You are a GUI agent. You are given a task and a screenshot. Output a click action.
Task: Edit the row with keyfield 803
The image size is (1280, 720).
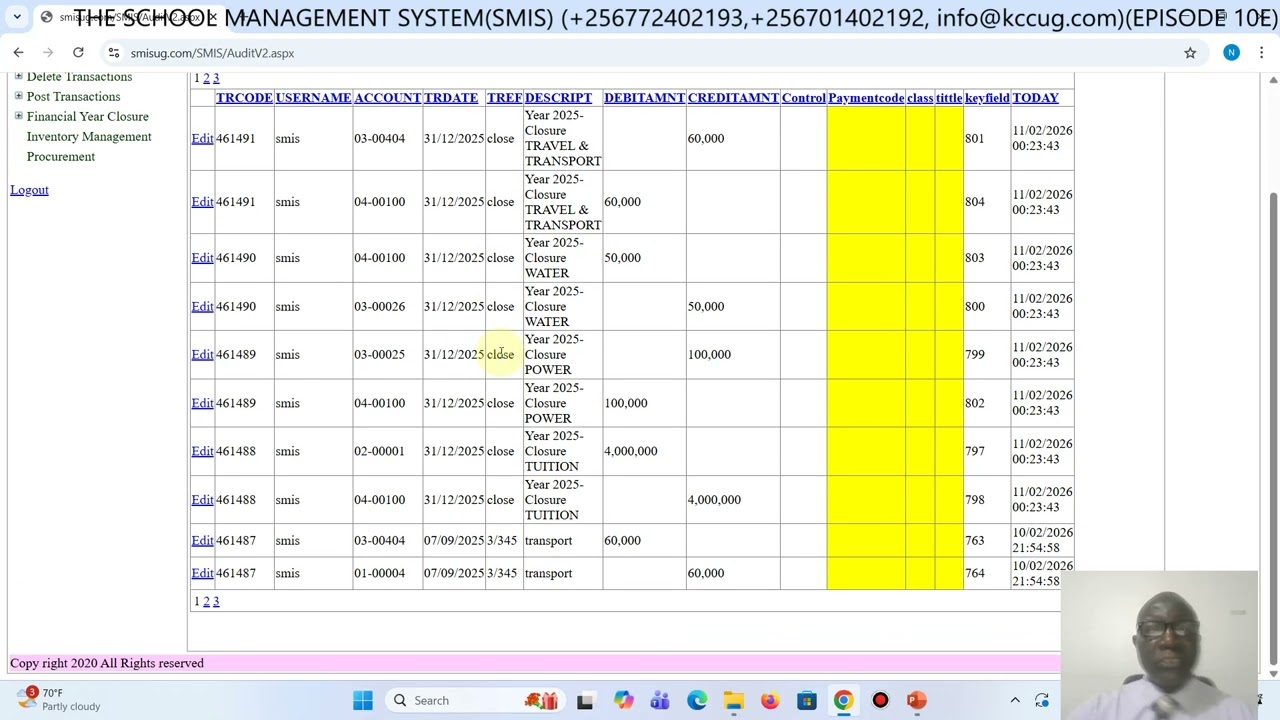[x=202, y=258]
